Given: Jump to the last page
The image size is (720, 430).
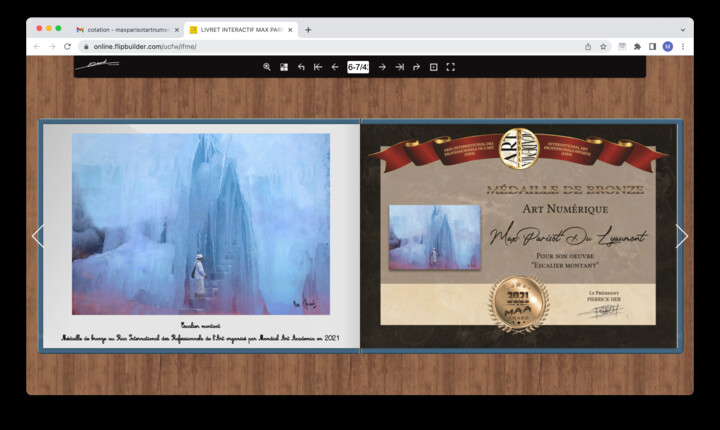Looking at the screenshot, I should (x=399, y=67).
